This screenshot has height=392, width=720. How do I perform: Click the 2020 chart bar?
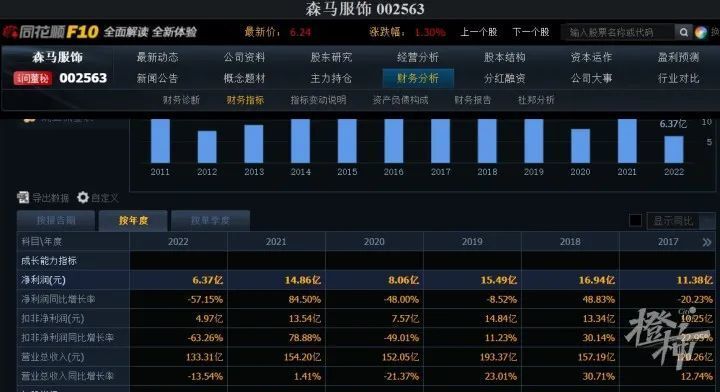point(580,146)
